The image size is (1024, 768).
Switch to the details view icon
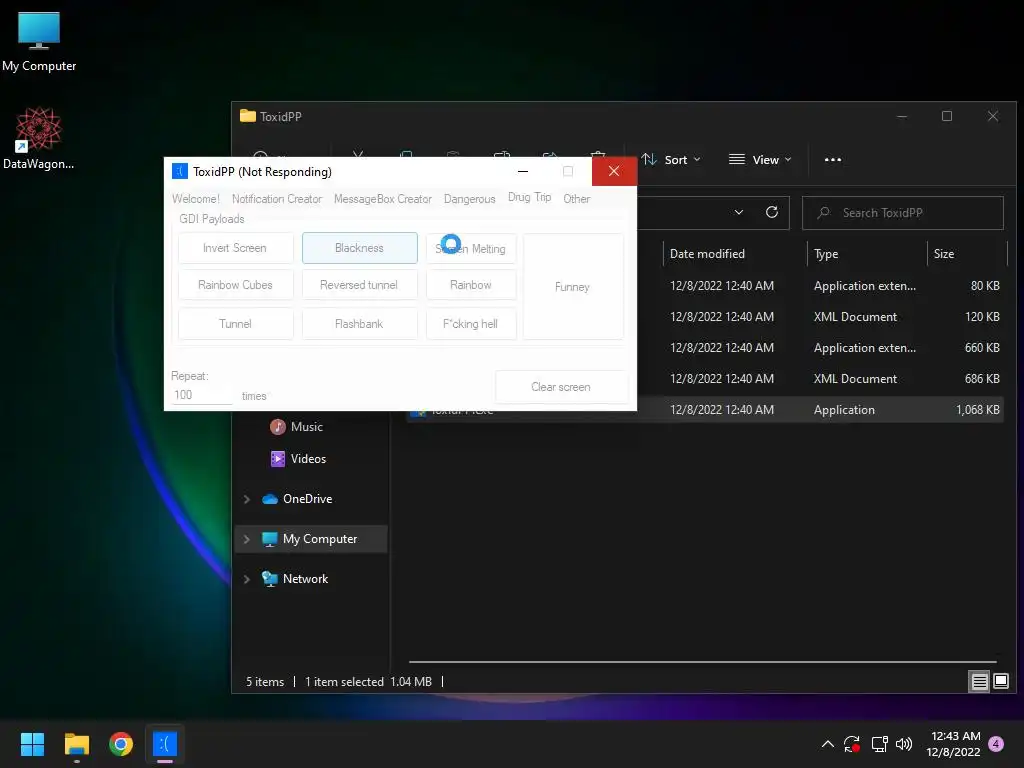point(980,682)
